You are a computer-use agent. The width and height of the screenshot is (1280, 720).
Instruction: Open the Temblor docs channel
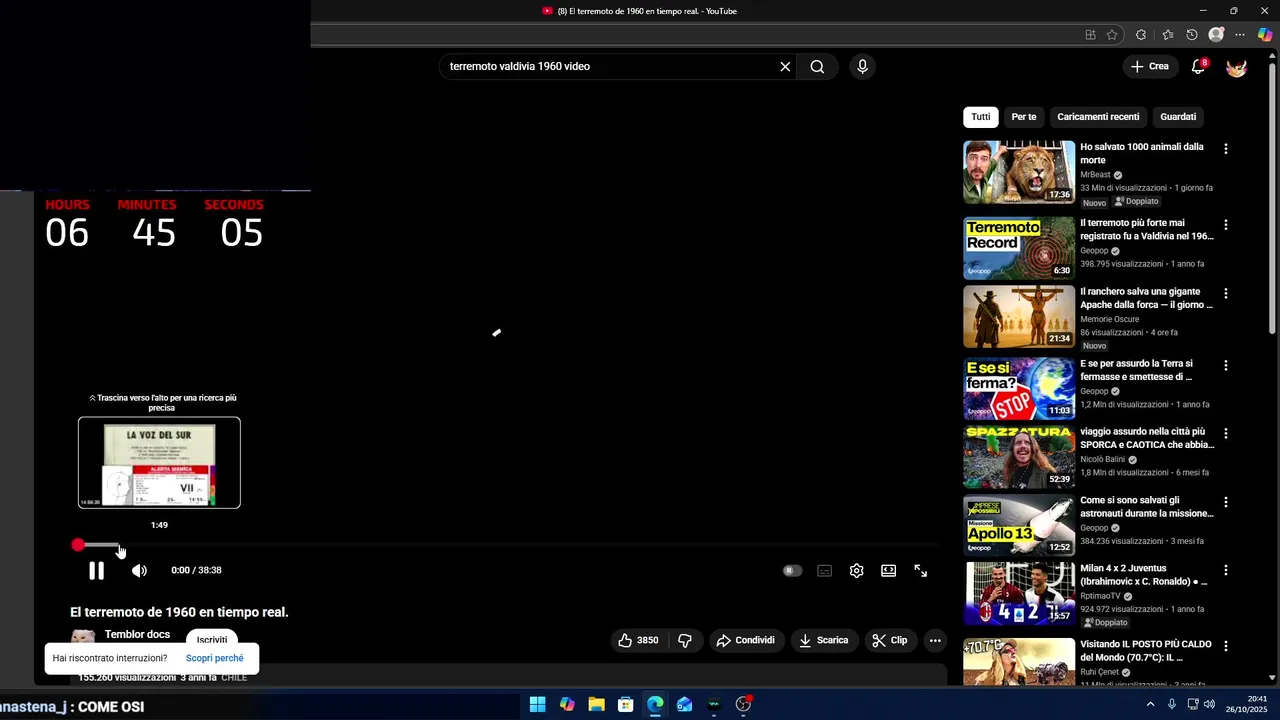click(137, 634)
